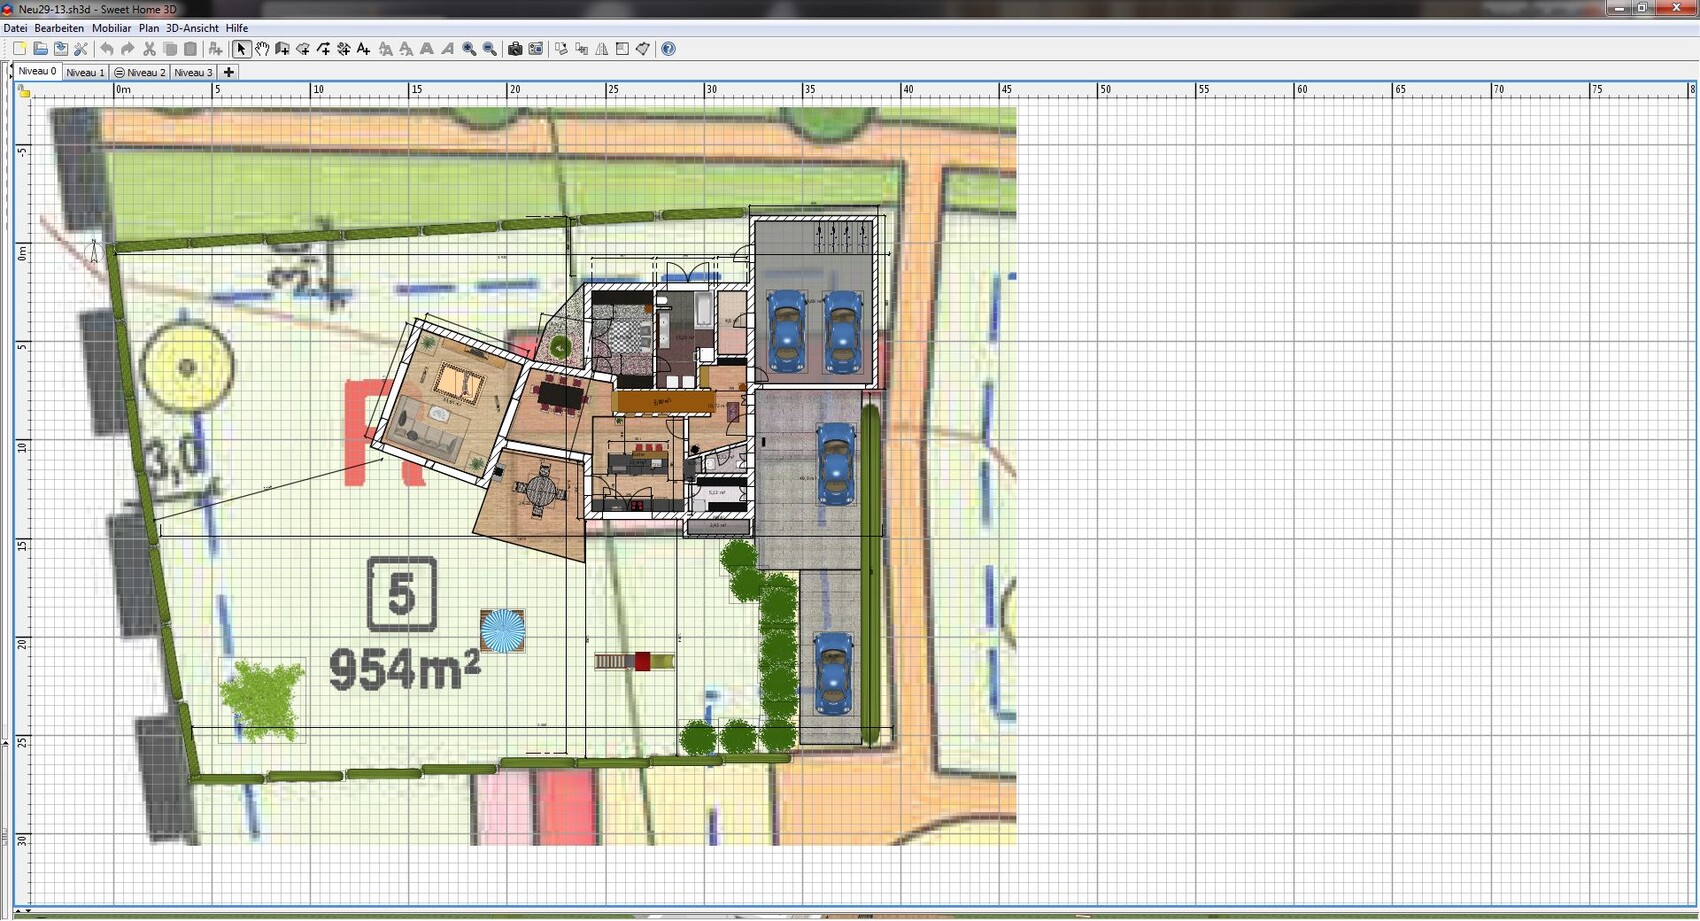
Task: Select the Add text tool
Action: (364, 49)
